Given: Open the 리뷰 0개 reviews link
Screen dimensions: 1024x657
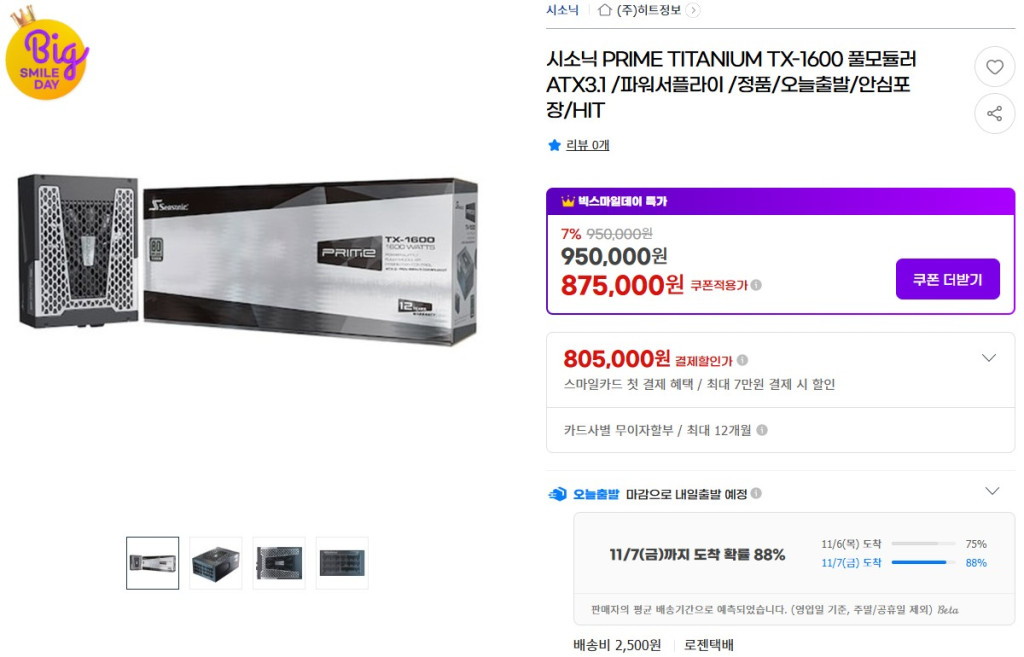Looking at the screenshot, I should tap(588, 145).
